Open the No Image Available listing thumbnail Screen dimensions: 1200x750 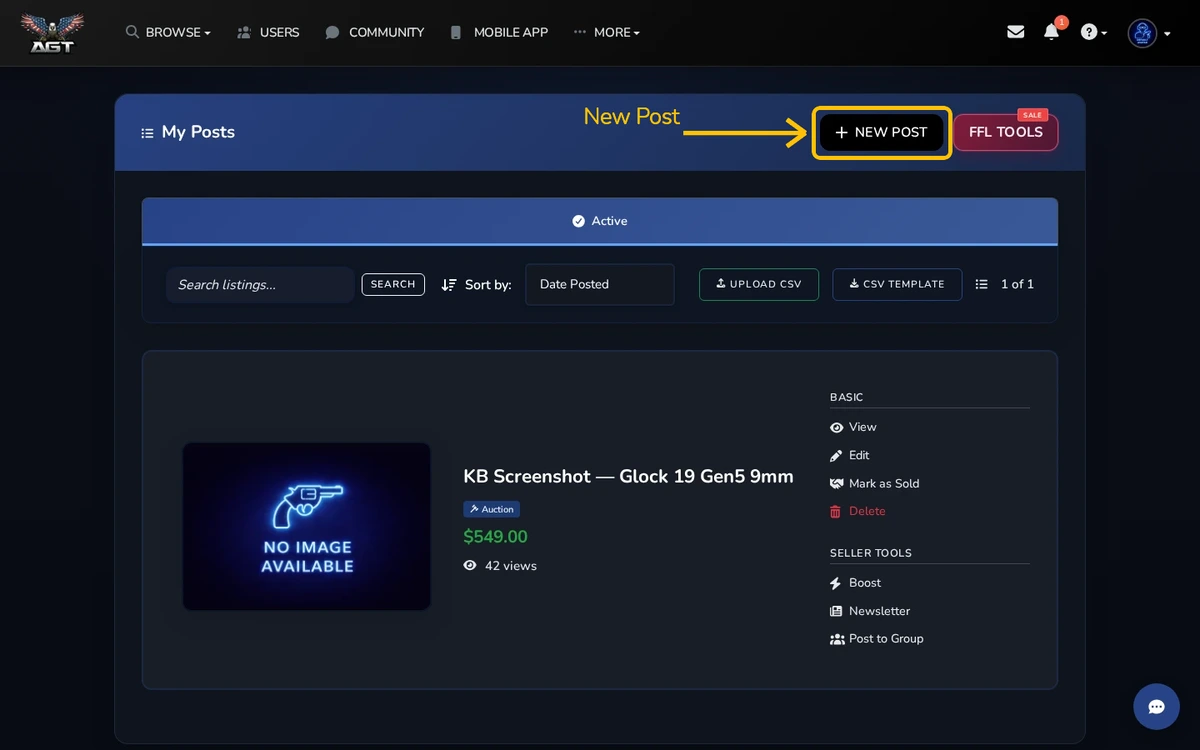pos(307,527)
